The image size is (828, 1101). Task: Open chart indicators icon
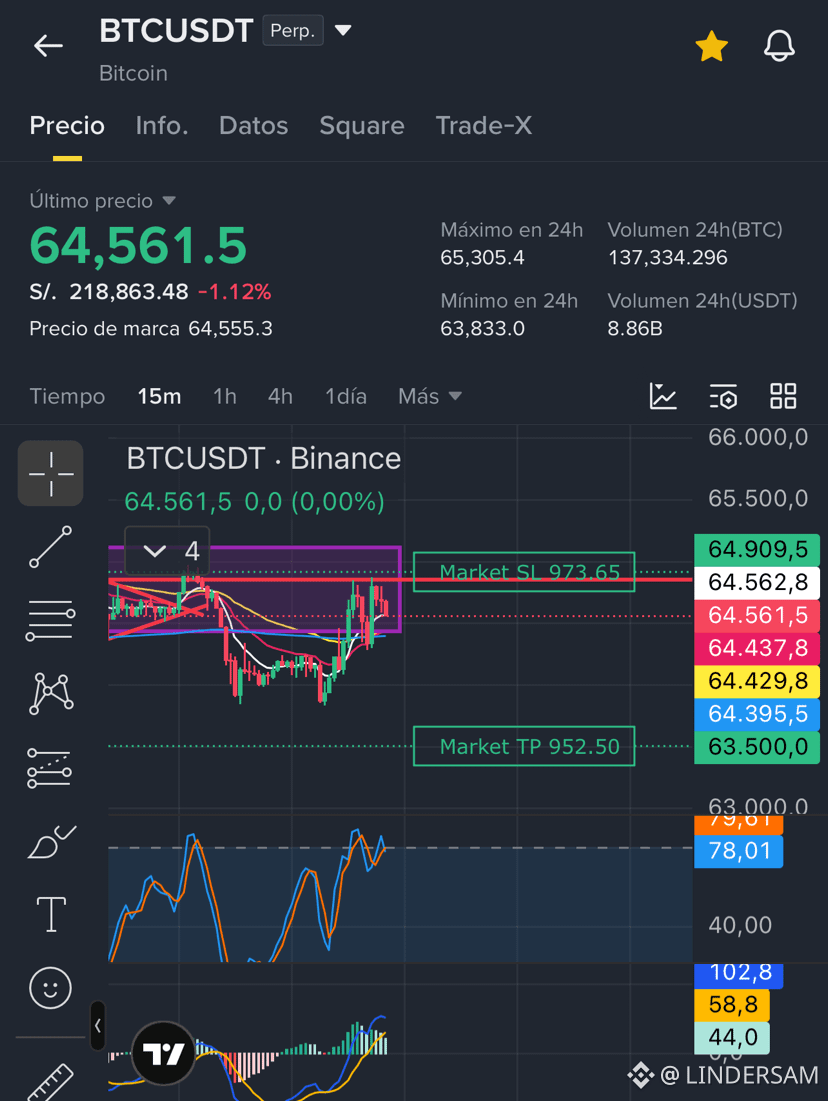[663, 396]
